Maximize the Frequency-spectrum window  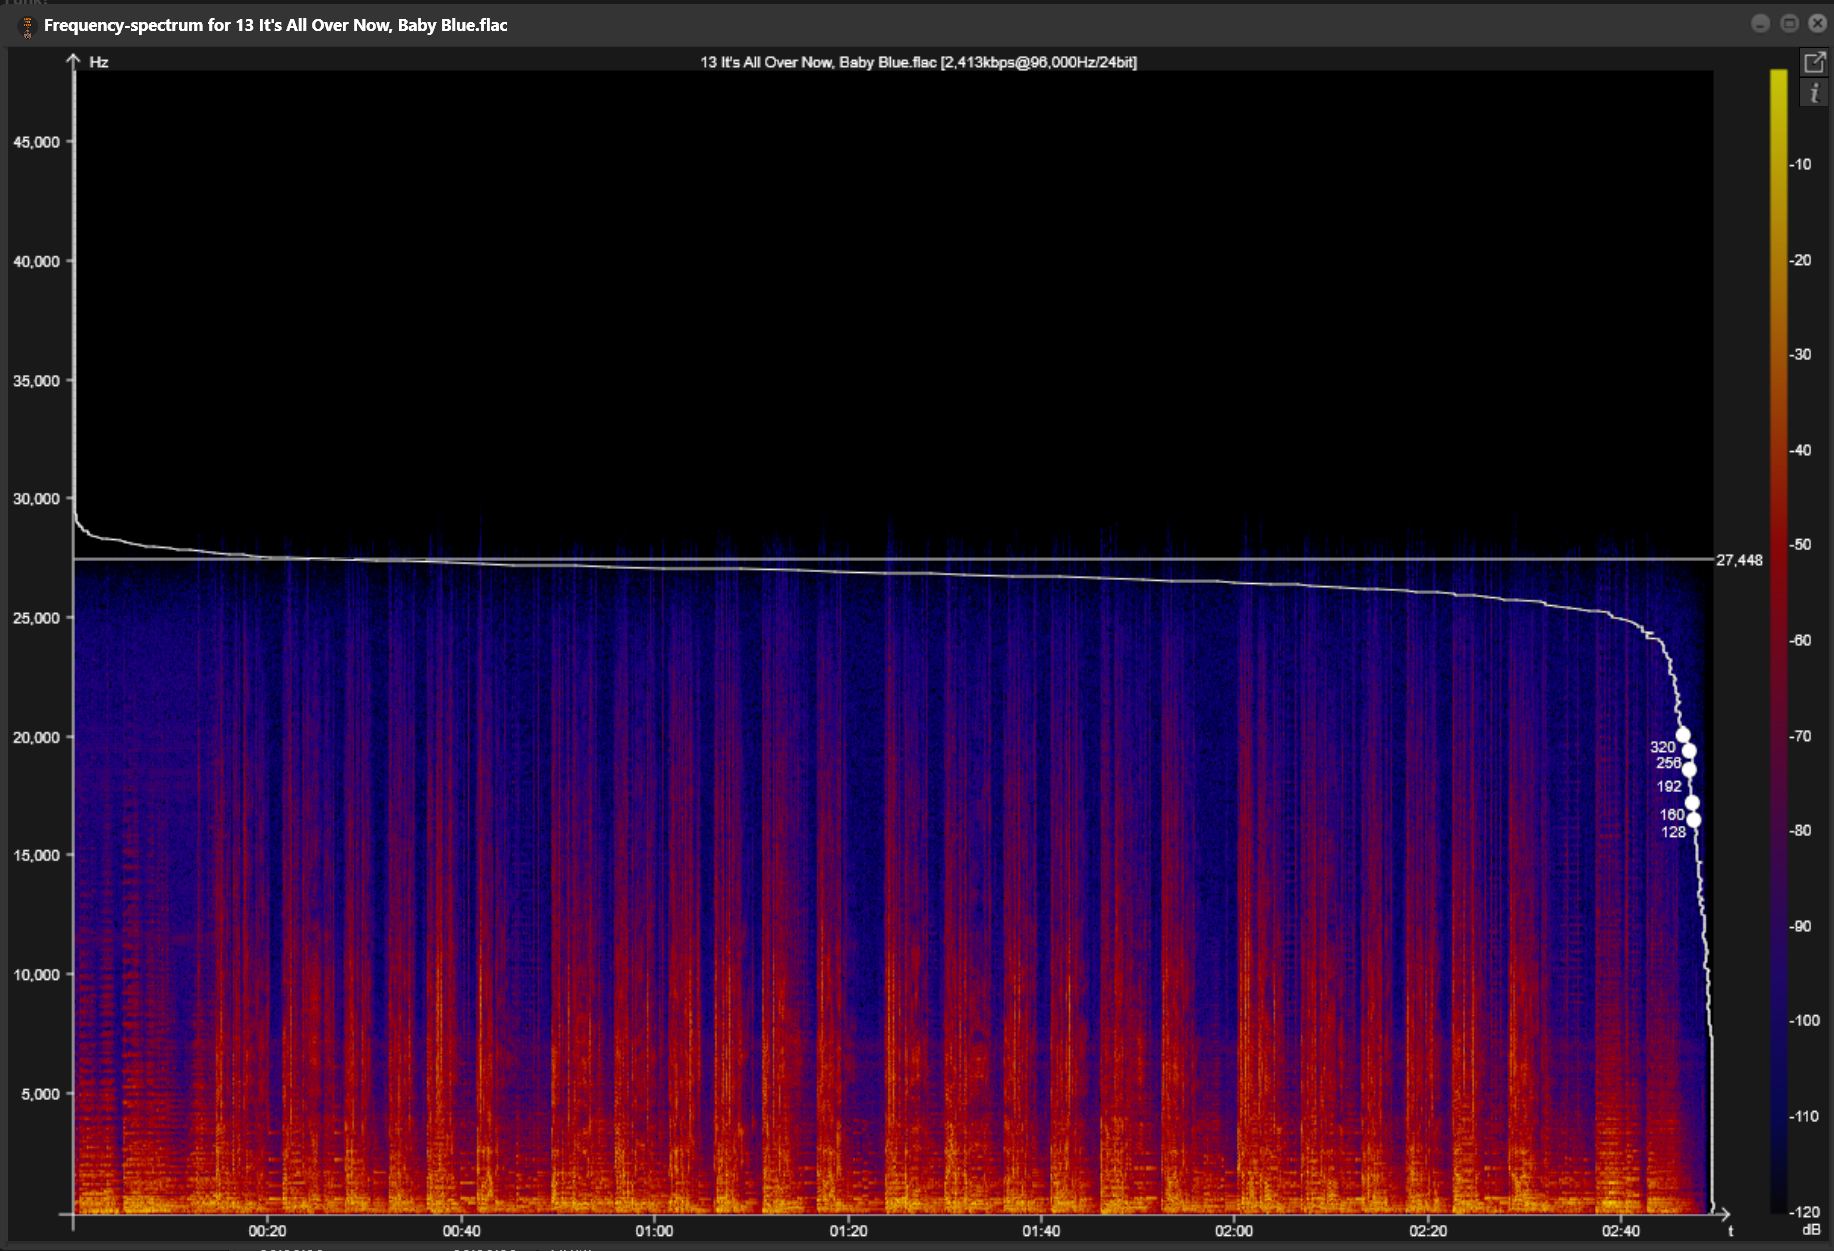1789,23
